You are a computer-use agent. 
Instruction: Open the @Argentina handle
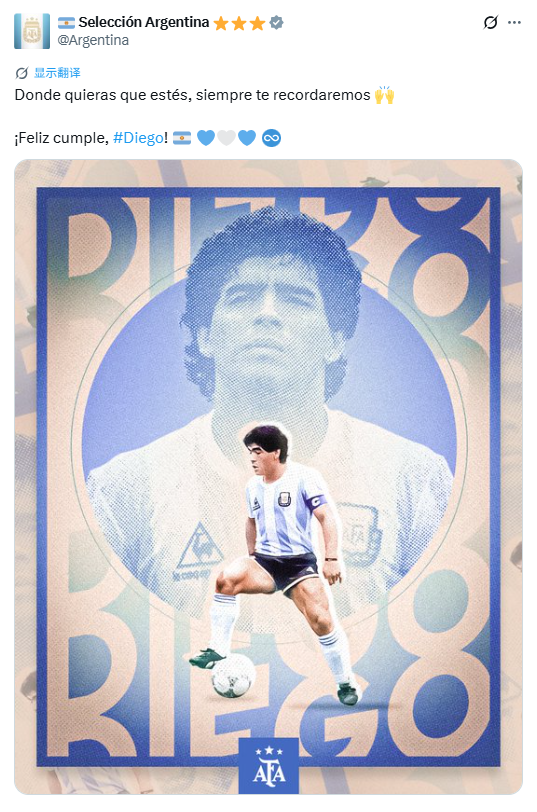(x=93, y=40)
